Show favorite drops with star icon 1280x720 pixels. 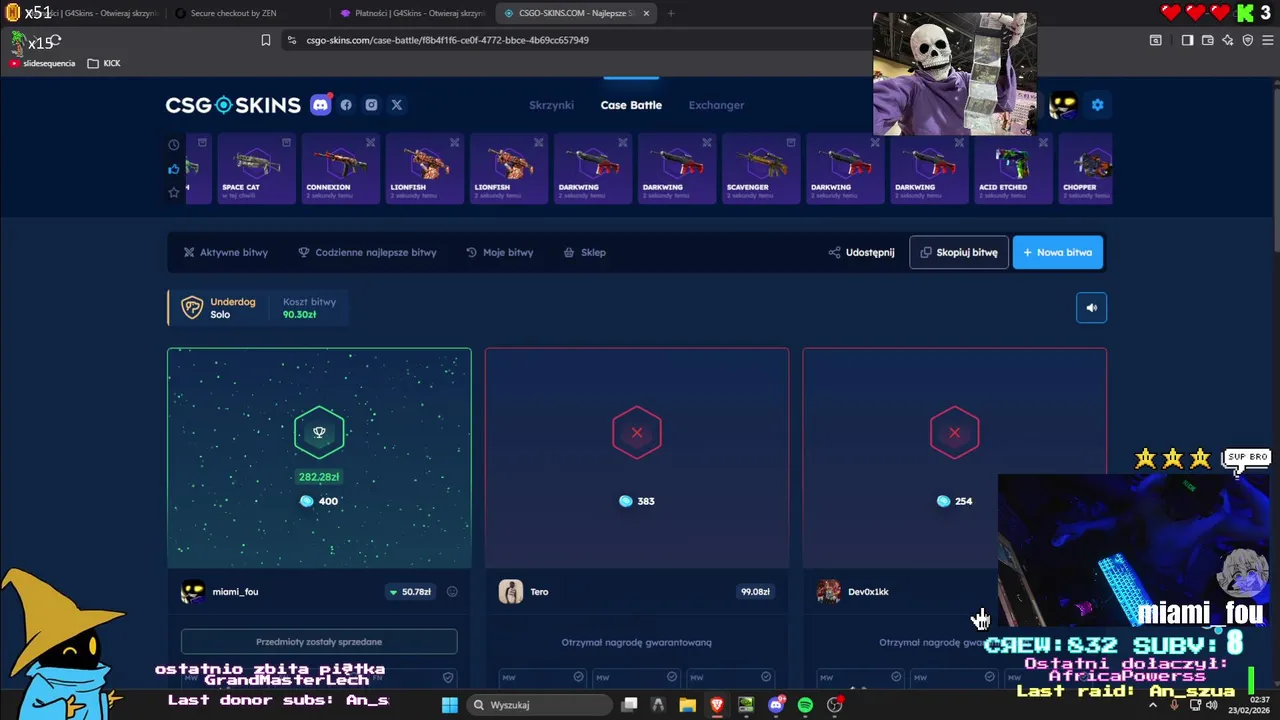pyautogui.click(x=174, y=192)
